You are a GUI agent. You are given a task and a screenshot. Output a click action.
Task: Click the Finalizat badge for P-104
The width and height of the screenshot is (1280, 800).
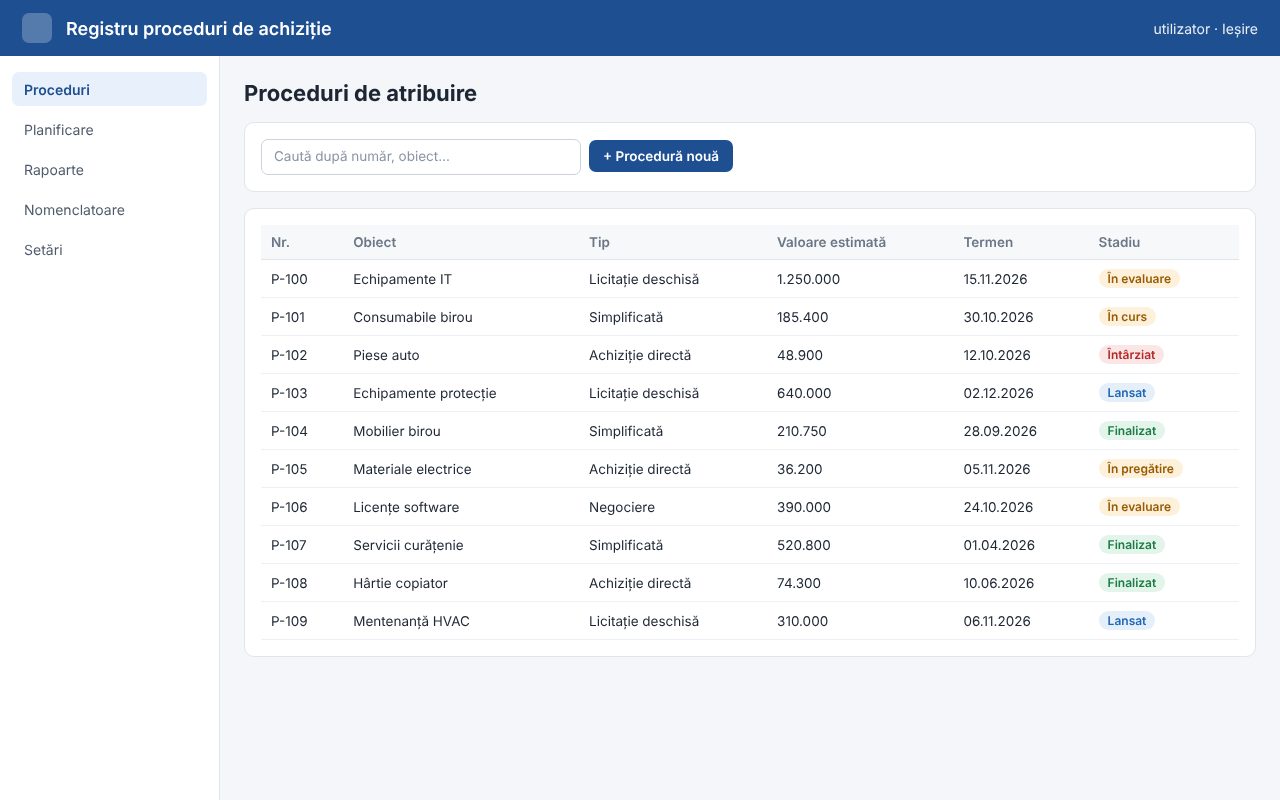[1132, 431]
